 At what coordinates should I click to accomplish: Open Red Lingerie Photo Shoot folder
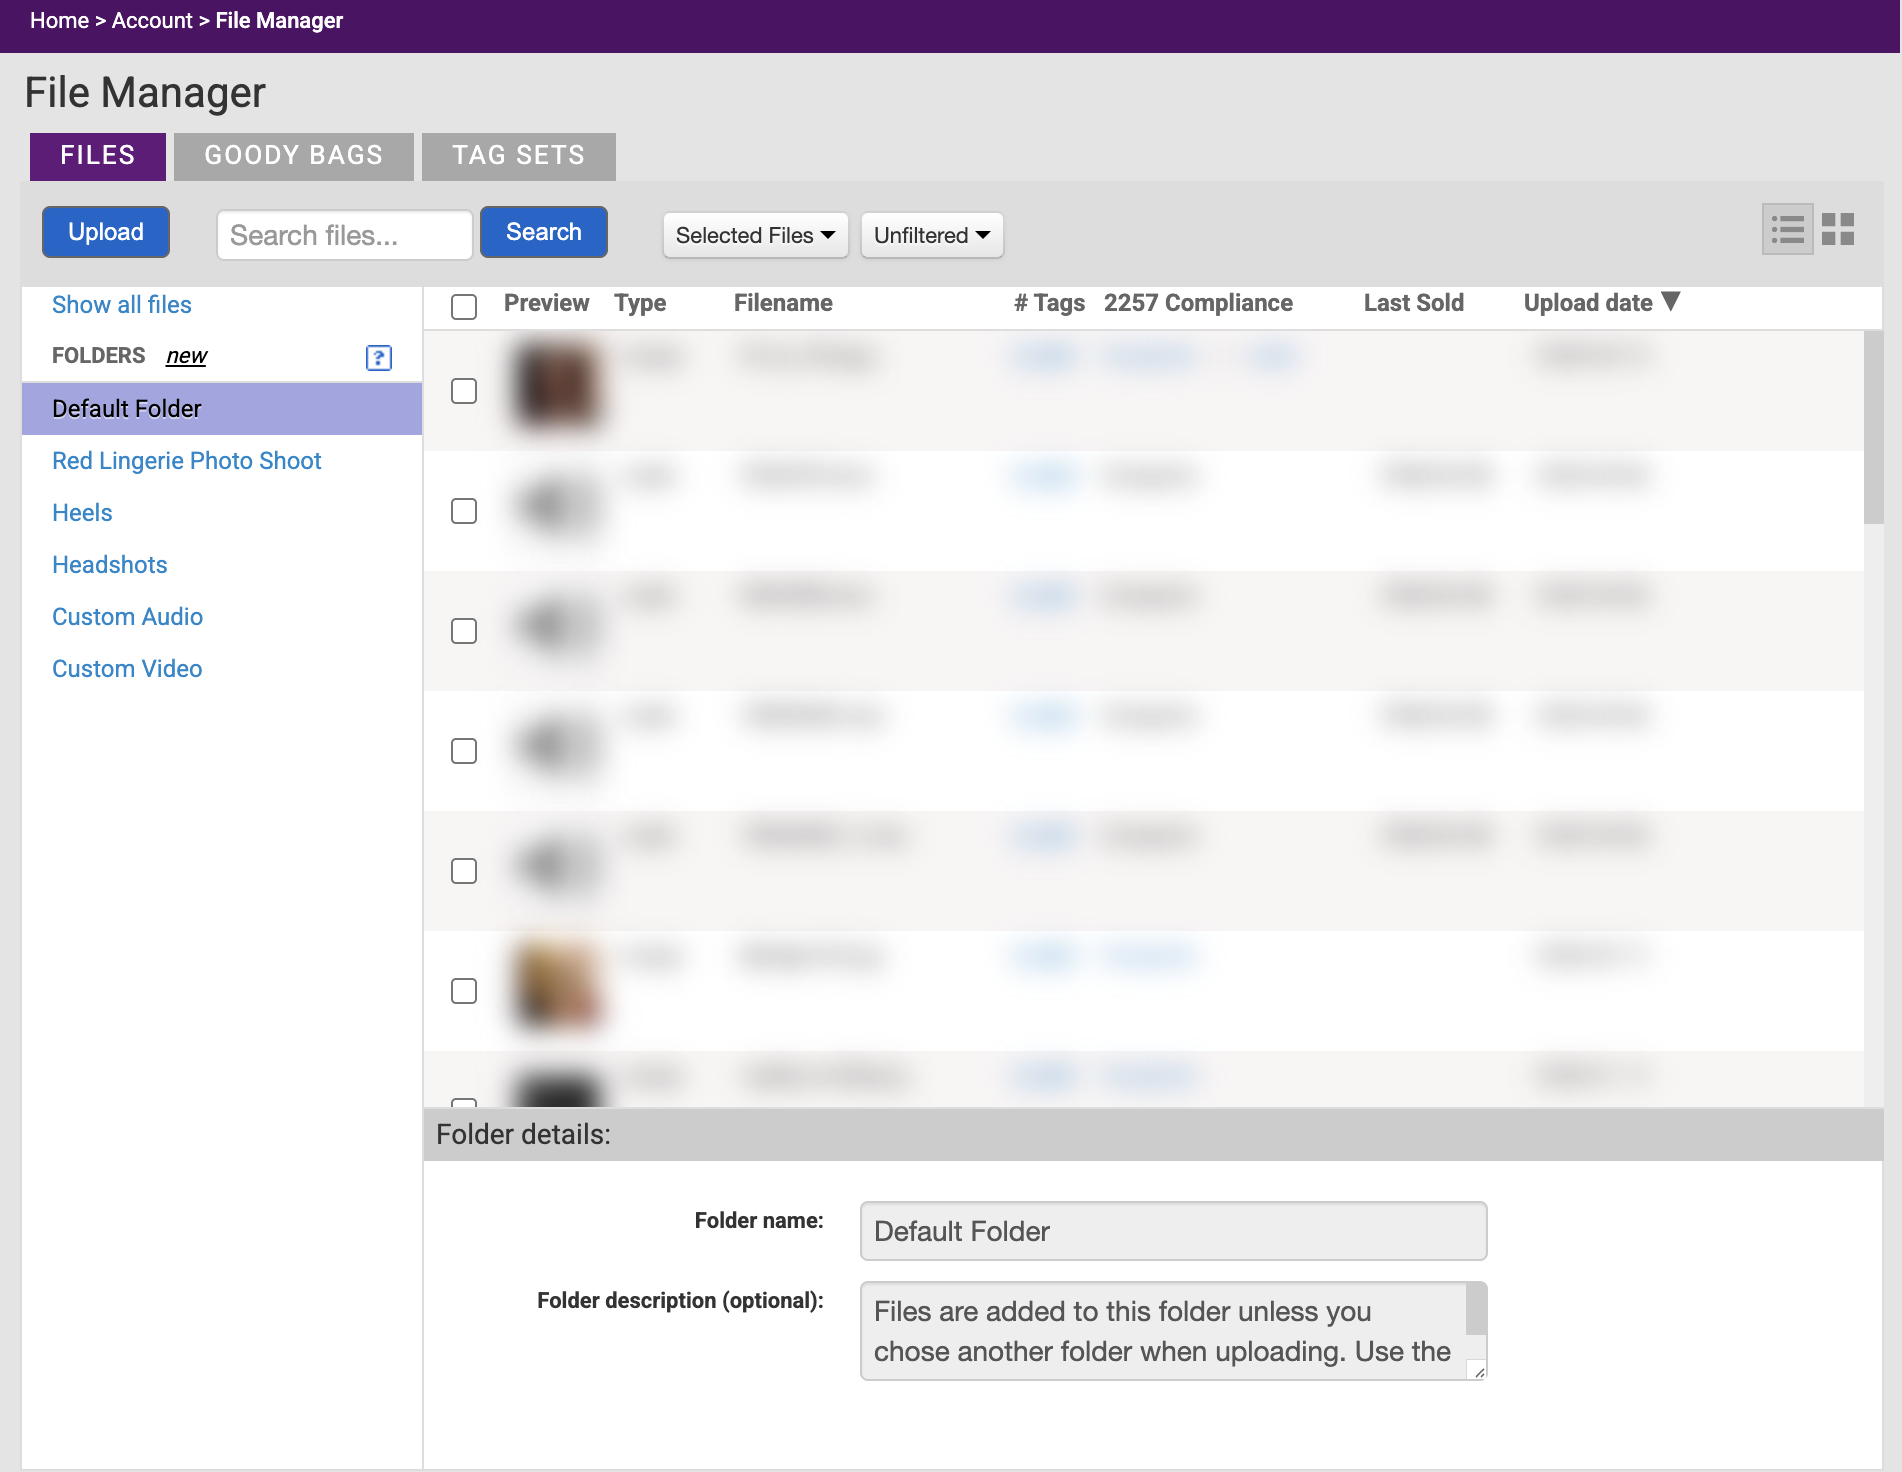(187, 461)
